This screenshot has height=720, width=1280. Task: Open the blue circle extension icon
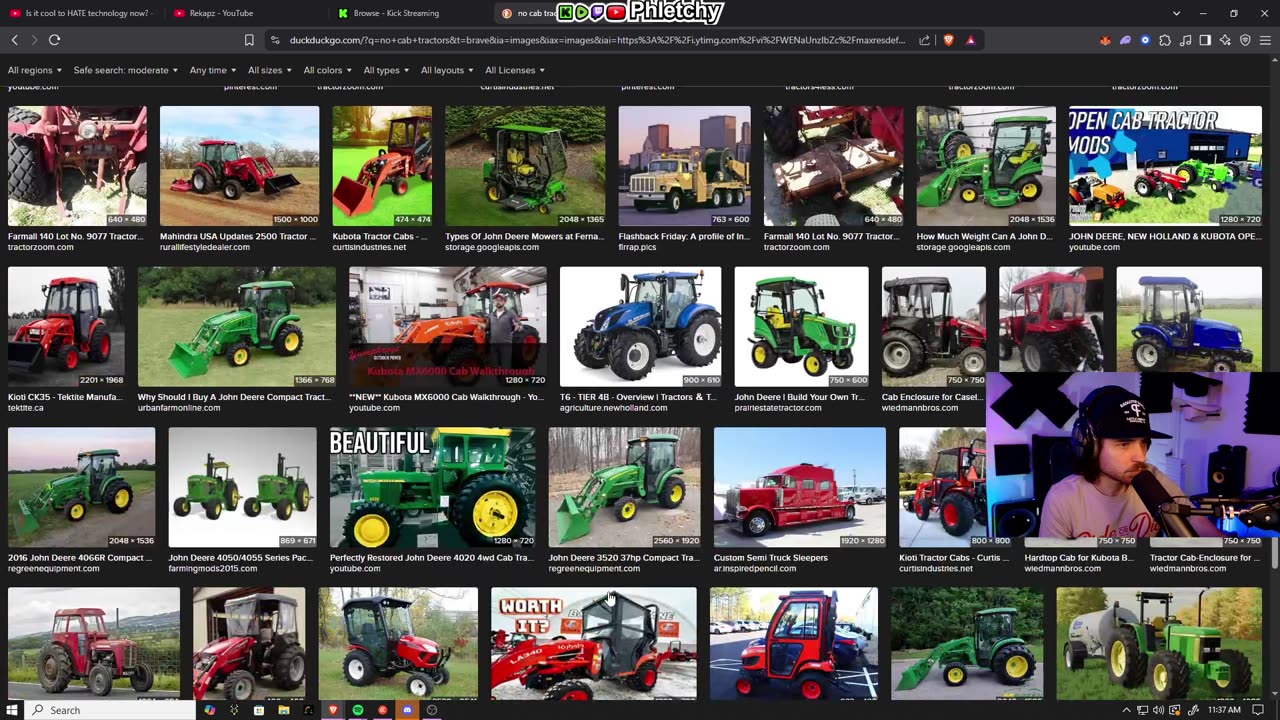click(x=1145, y=40)
